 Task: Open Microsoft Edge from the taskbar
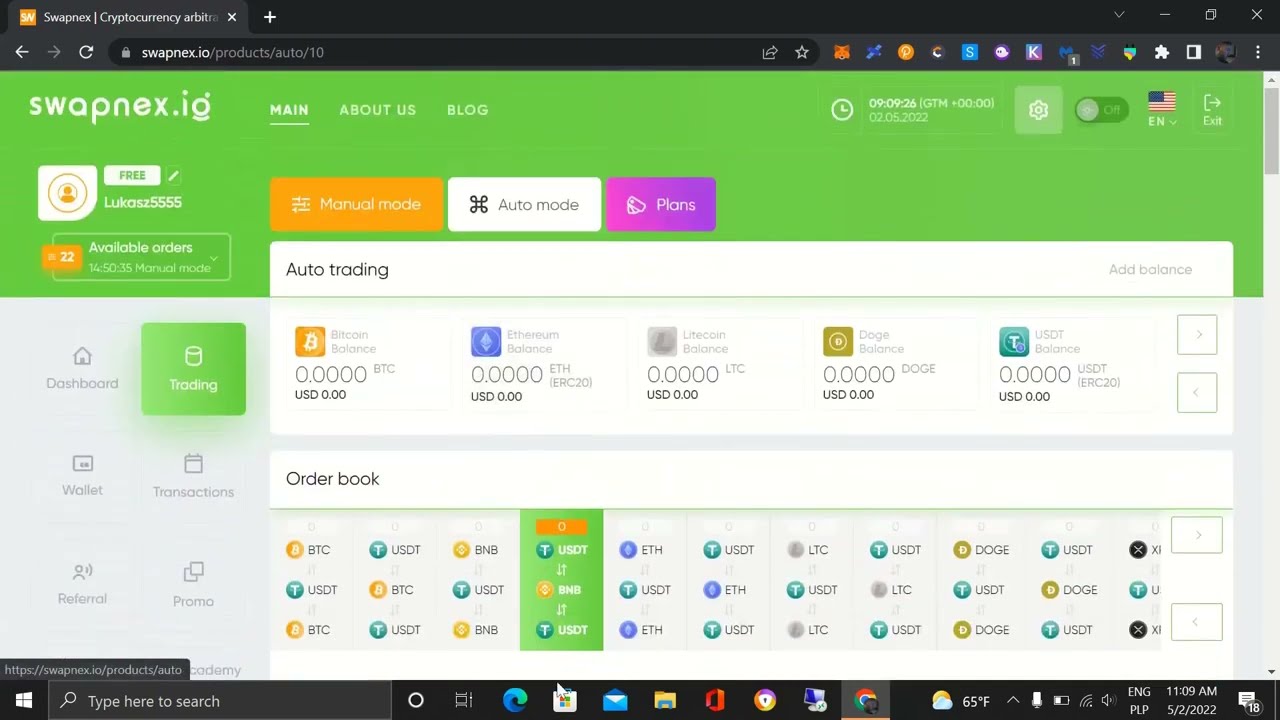click(515, 701)
